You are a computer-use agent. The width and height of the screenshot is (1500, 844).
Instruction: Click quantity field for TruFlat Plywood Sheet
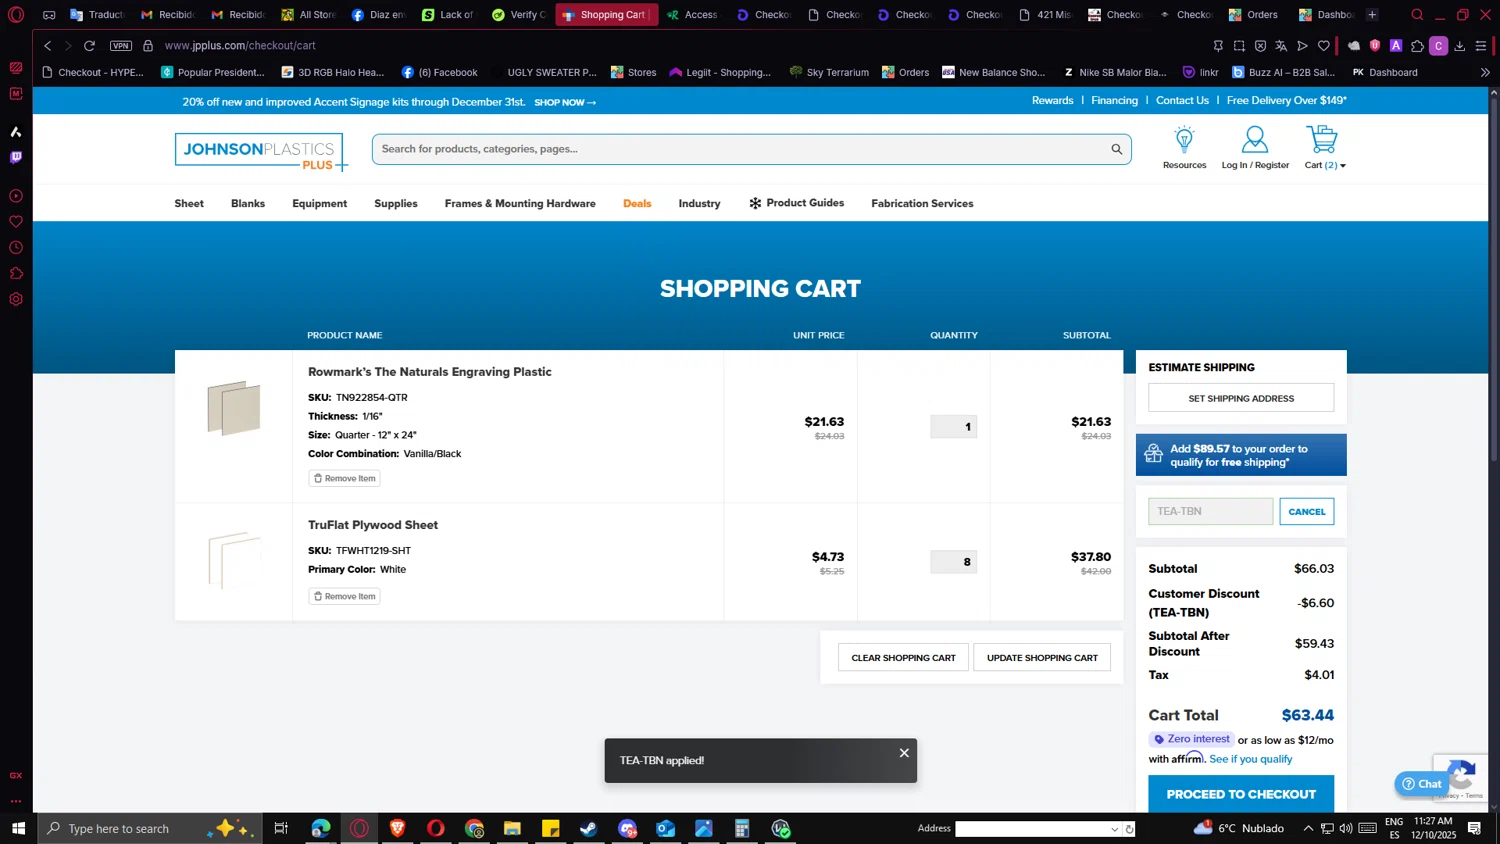(953, 562)
